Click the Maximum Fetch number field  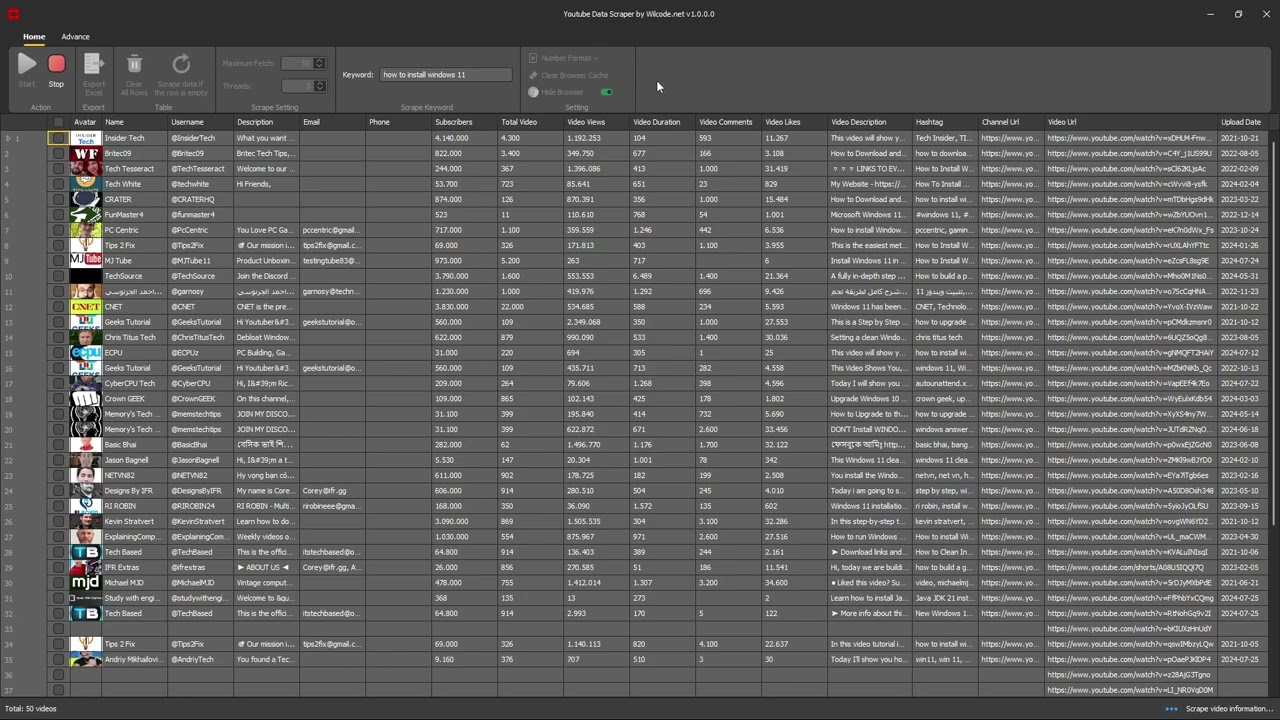pyautogui.click(x=303, y=63)
